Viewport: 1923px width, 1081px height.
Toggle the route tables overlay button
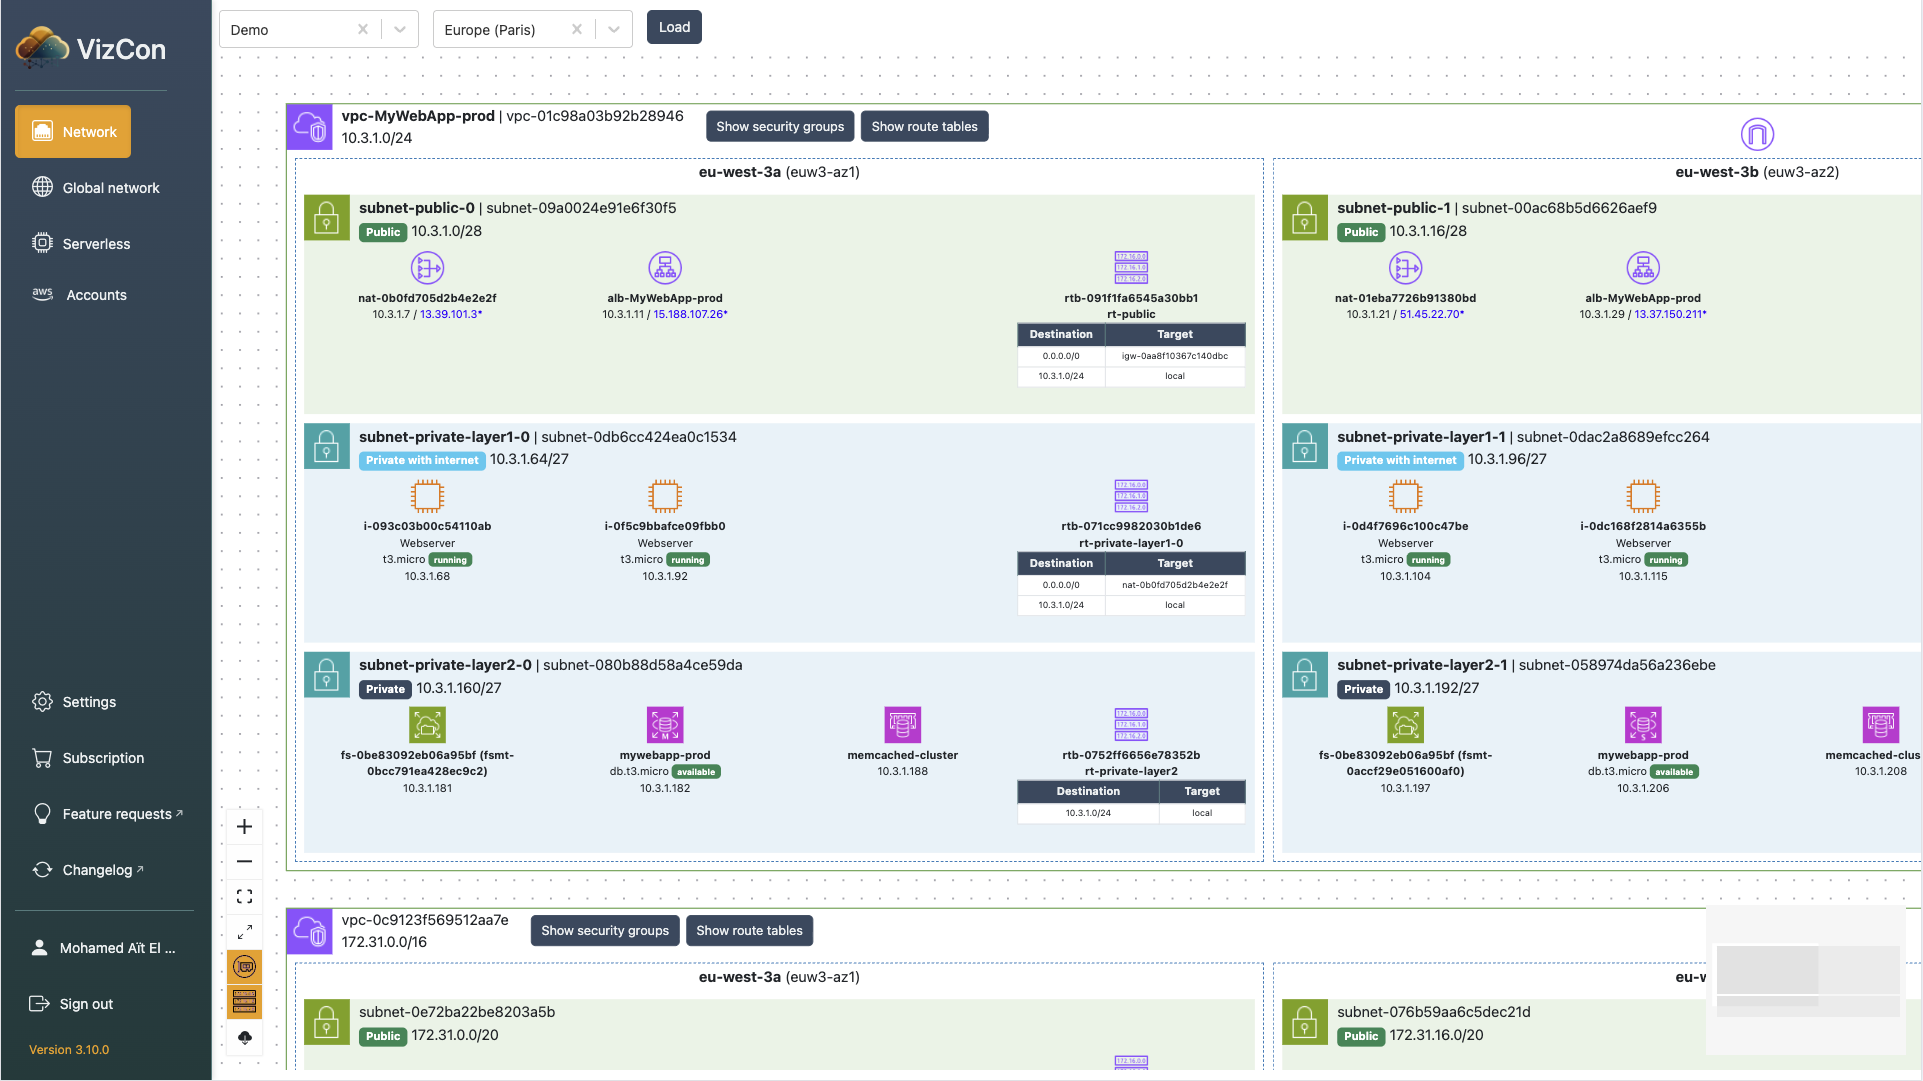244,1001
